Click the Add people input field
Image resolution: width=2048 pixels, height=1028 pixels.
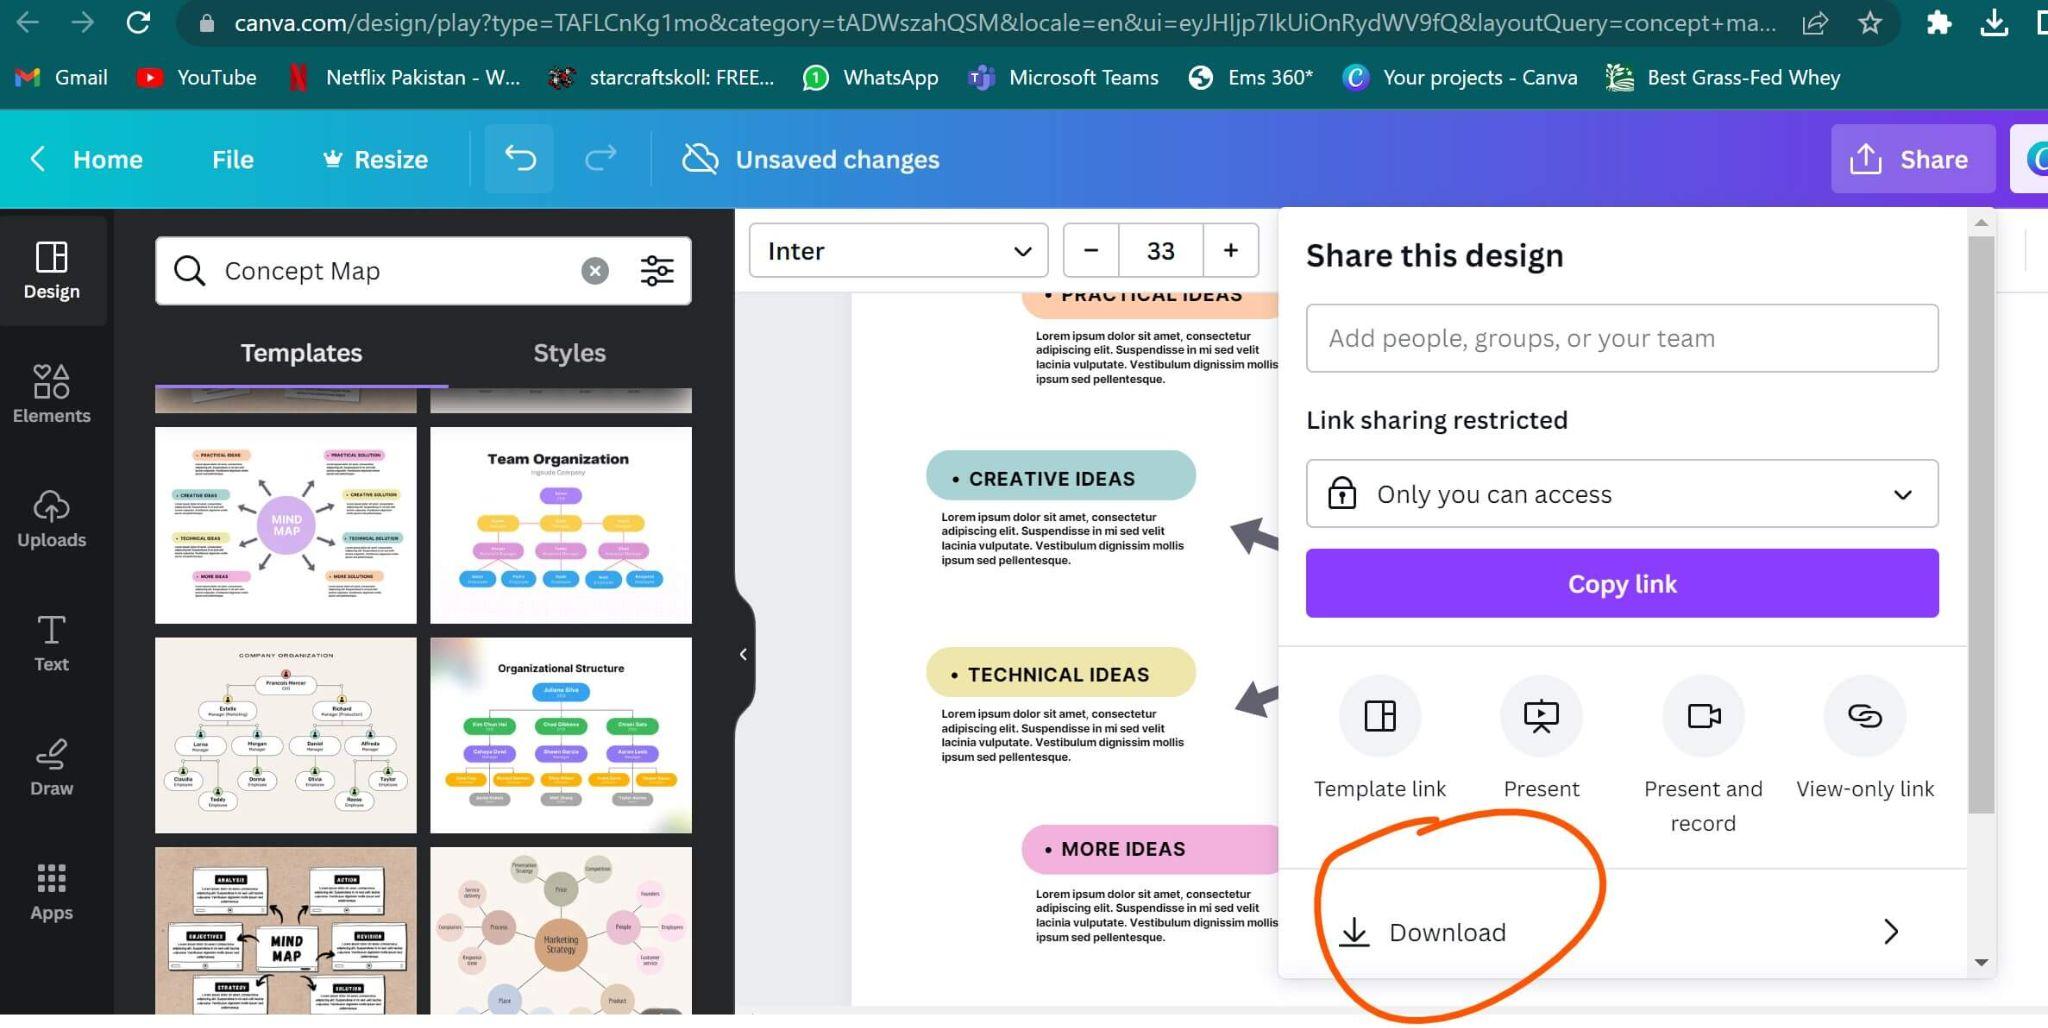pos(1621,339)
